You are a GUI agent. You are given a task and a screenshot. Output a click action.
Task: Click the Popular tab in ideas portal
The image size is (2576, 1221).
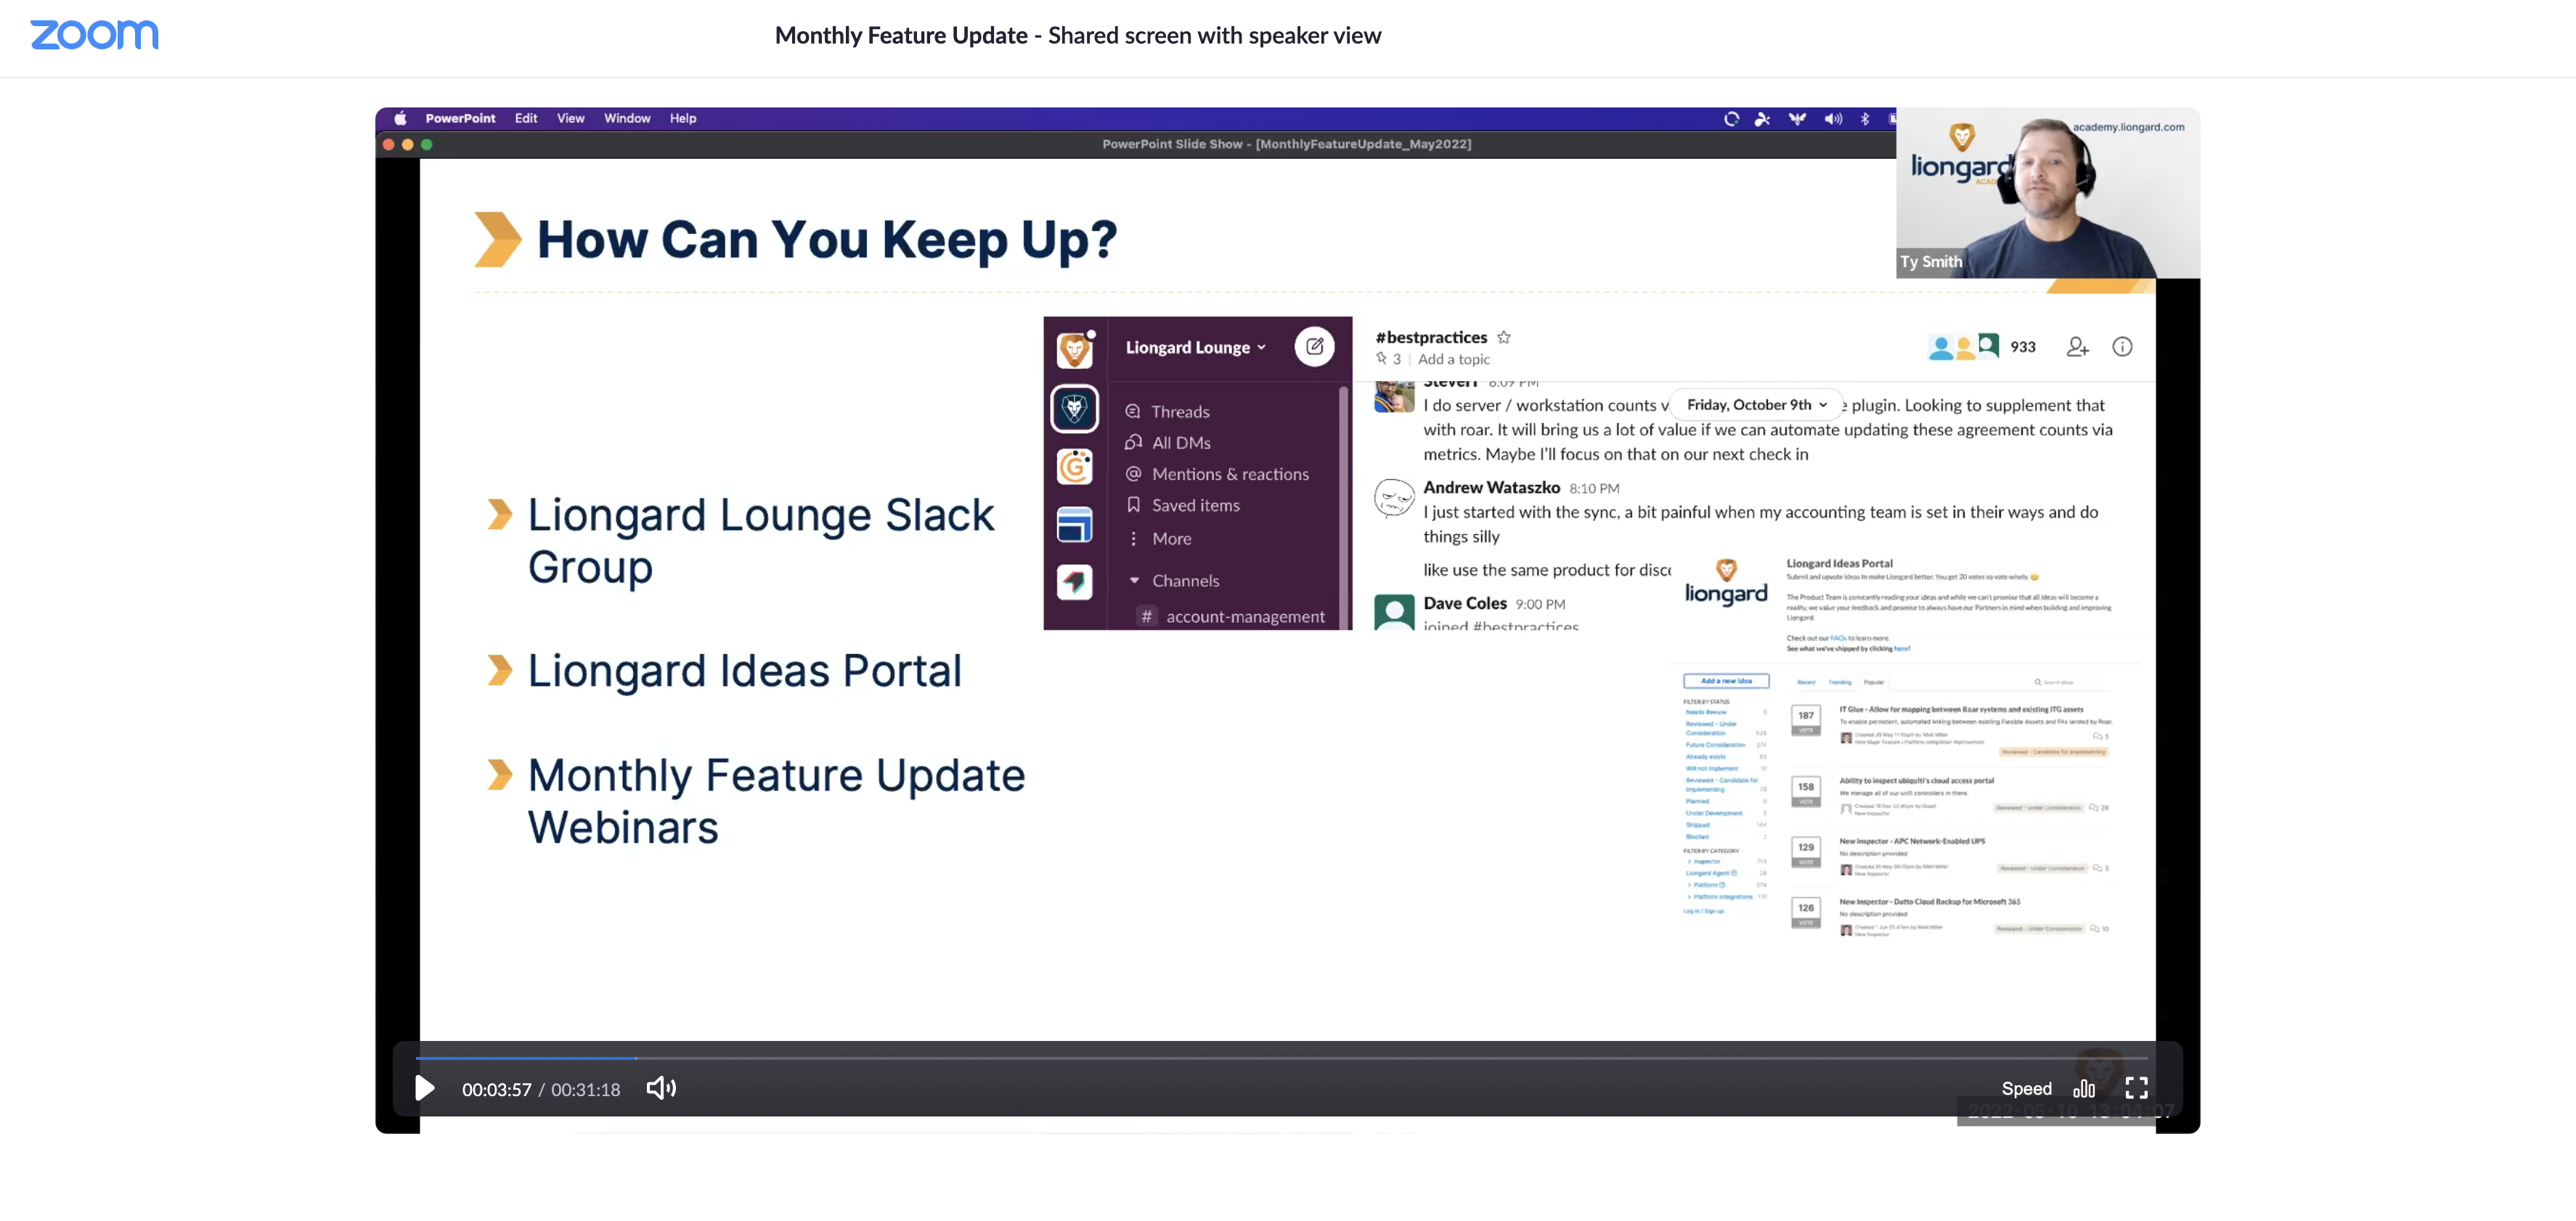click(1873, 682)
